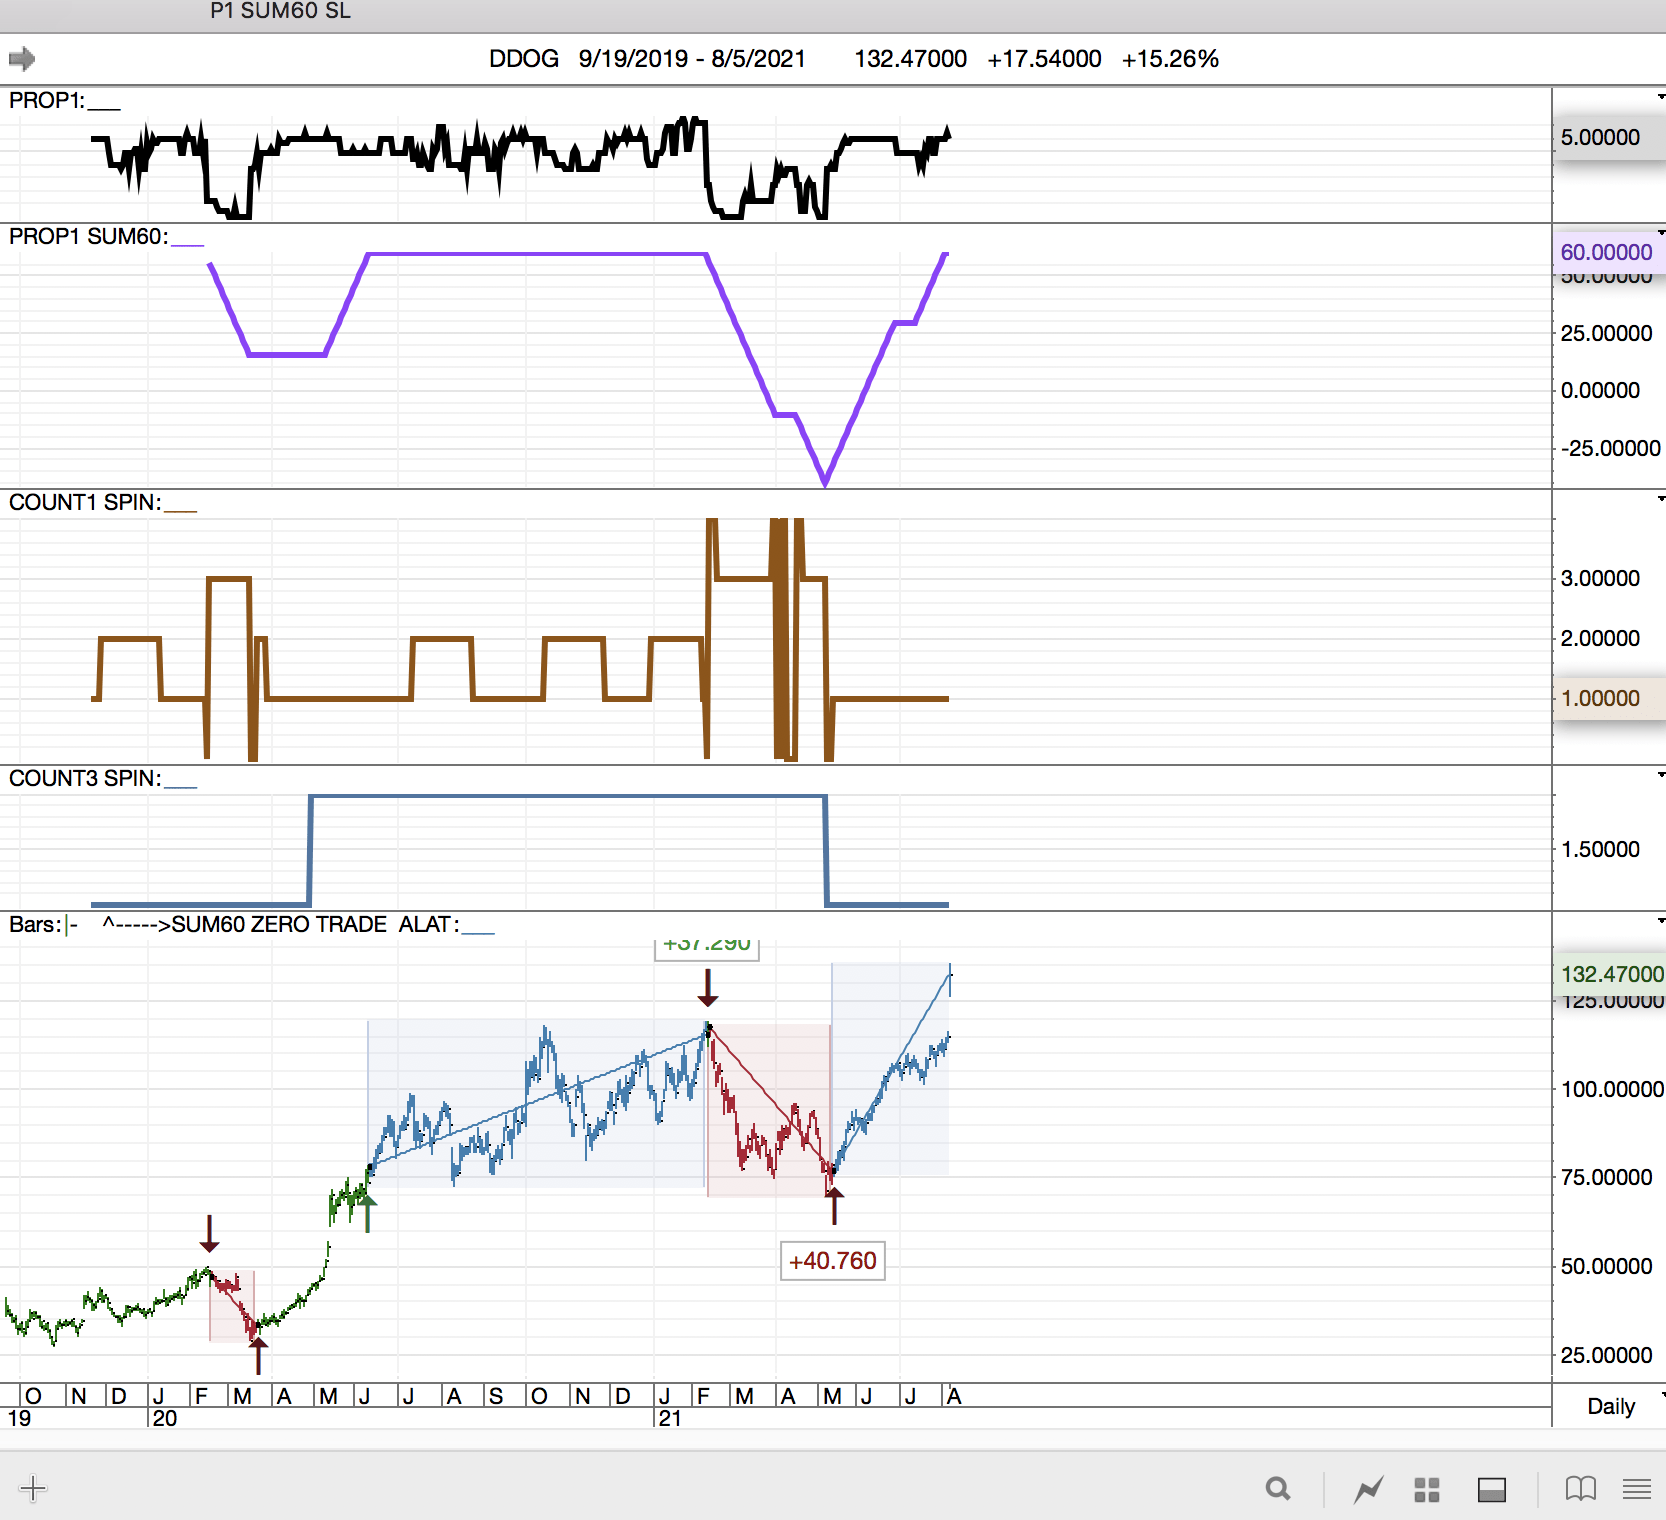1666x1520 pixels.
Task: Click the Daily periodicity selector
Action: tap(1611, 1406)
